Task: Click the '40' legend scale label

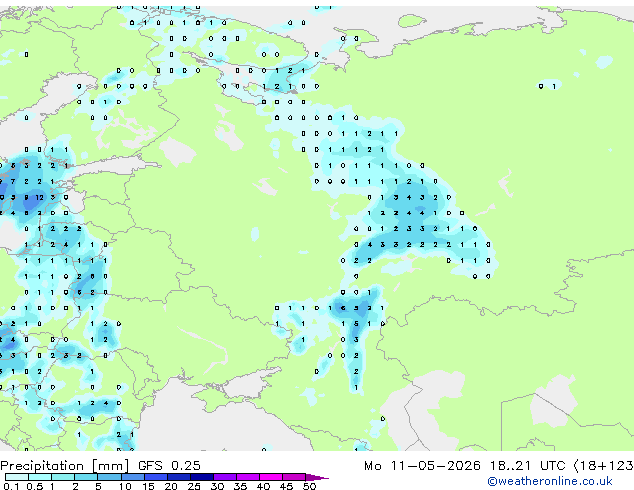Action: 263,486
